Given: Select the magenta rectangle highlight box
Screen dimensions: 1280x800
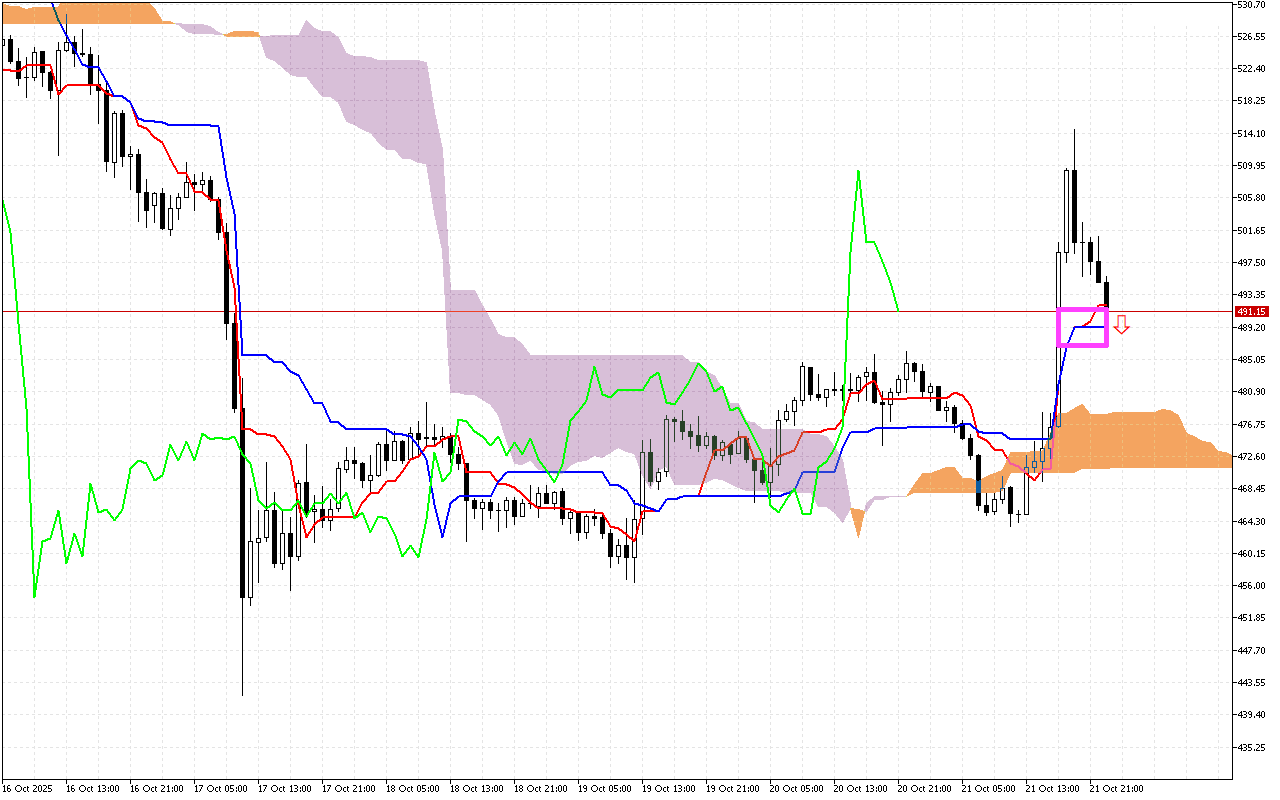Looking at the screenshot, I should coord(1082,327).
